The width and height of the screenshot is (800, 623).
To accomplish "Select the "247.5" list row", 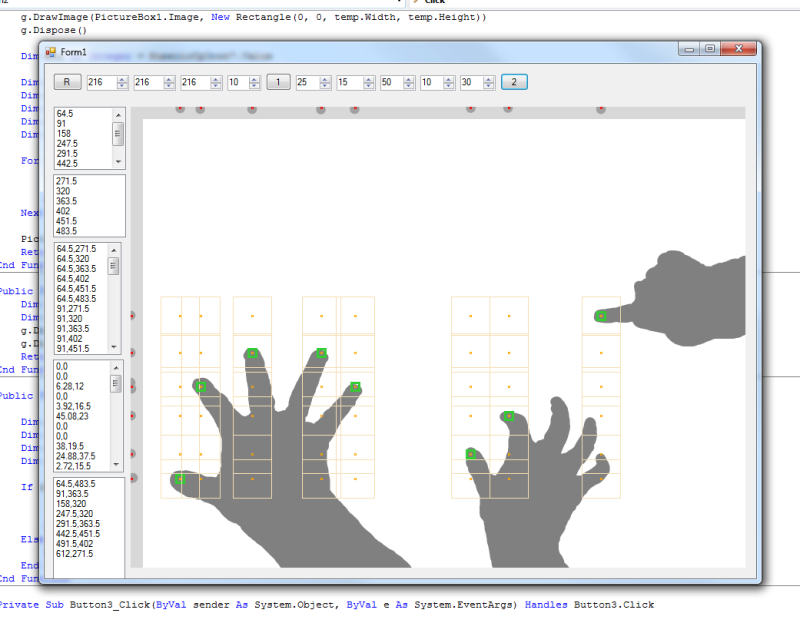I will (x=67, y=144).
